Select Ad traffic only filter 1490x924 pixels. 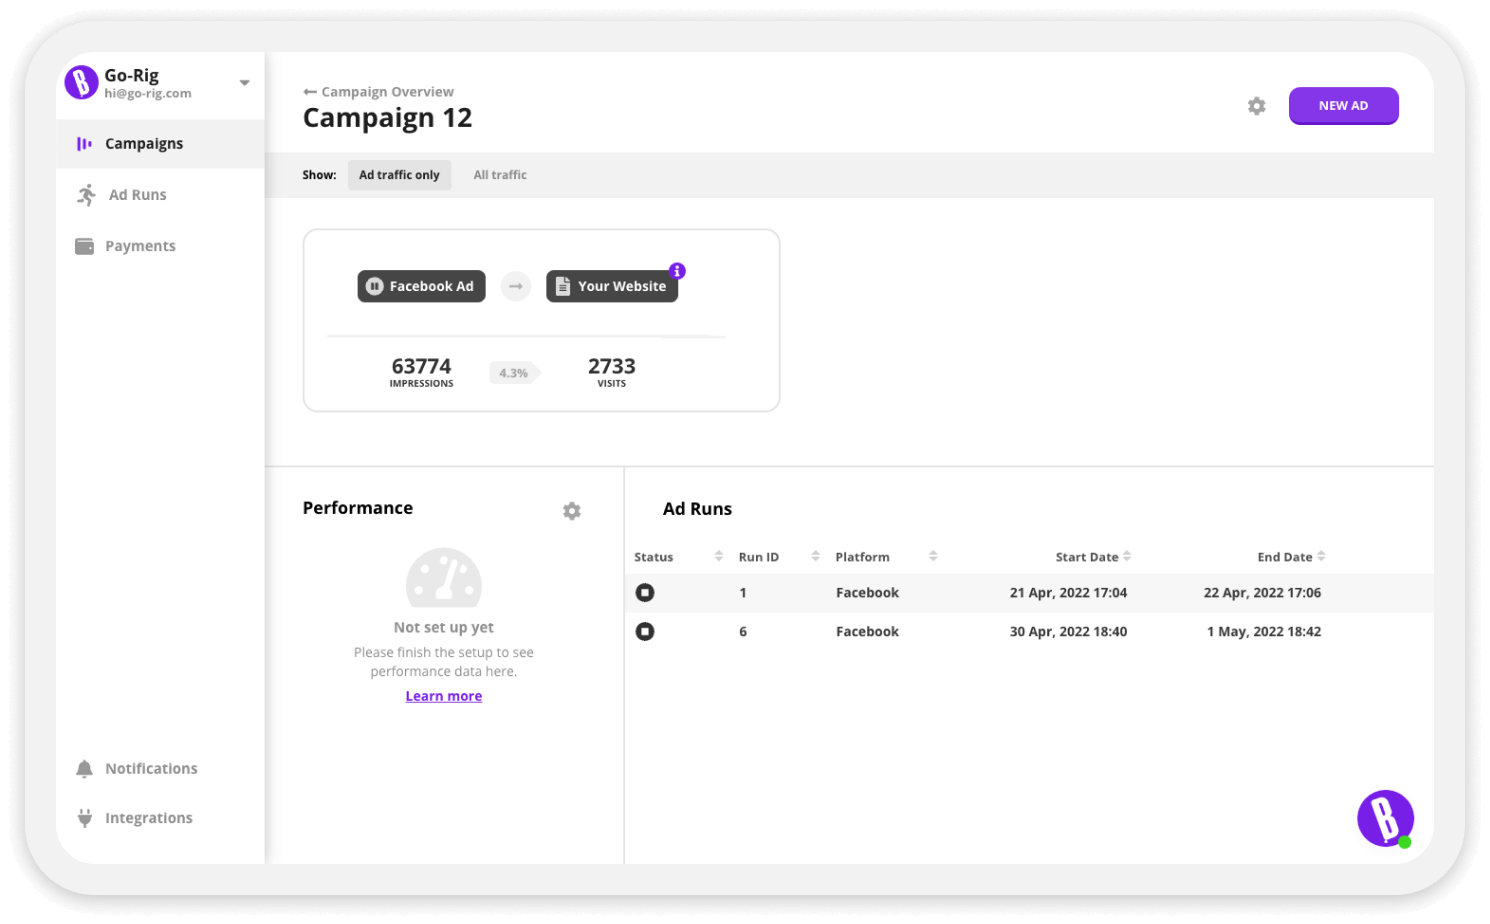tap(399, 175)
